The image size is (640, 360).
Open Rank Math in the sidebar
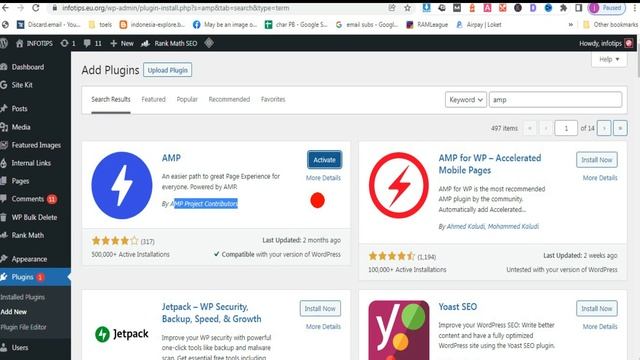27,235
